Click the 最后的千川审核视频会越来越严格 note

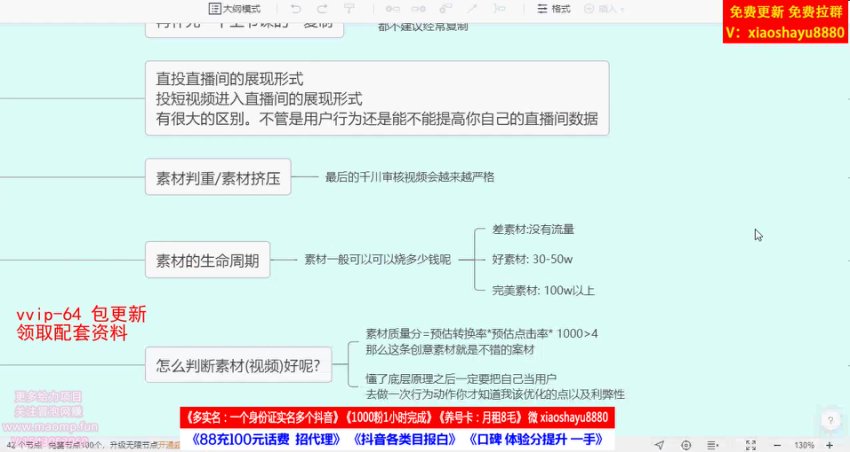tap(409, 177)
